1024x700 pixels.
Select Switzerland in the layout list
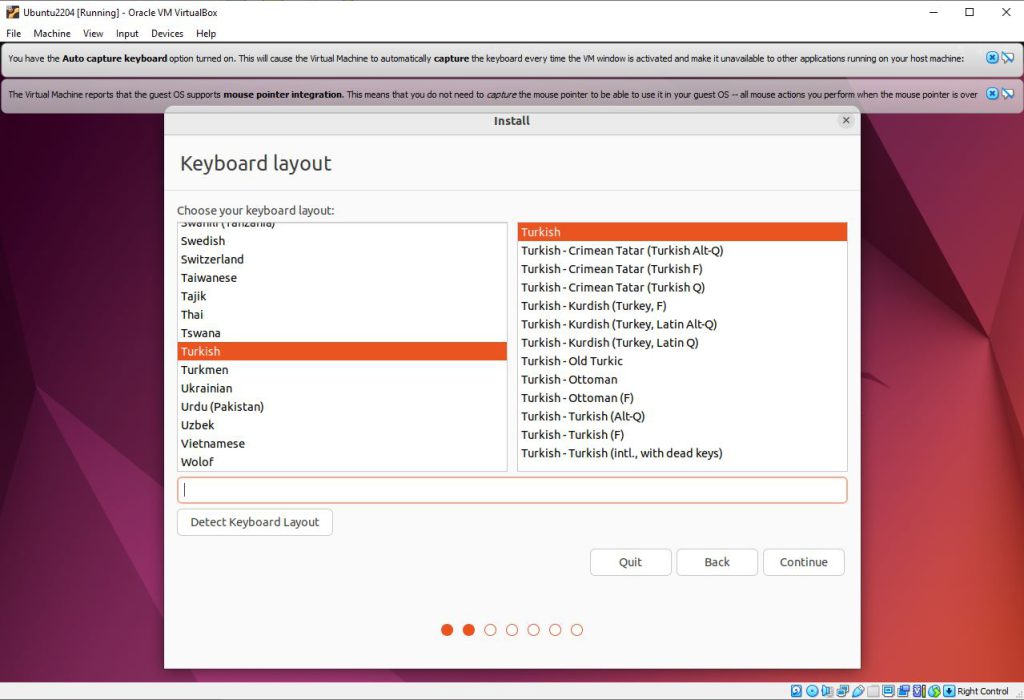(342, 259)
